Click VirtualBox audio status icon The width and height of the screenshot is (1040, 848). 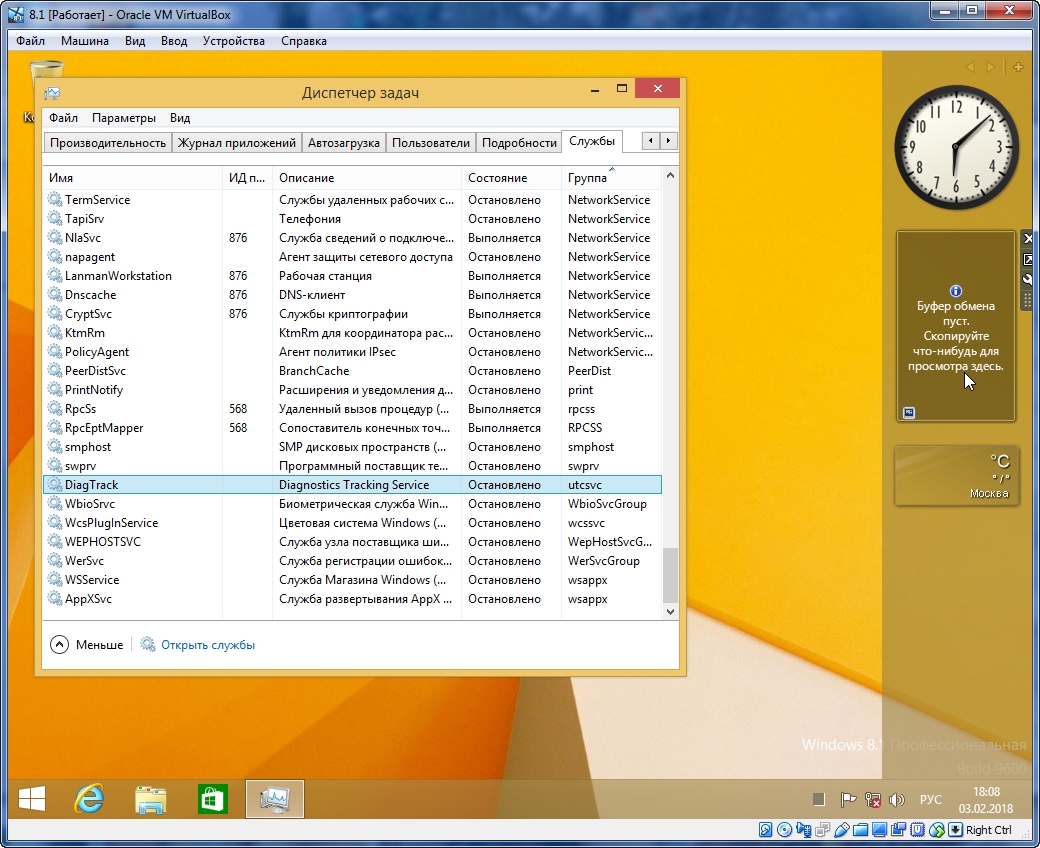[803, 829]
